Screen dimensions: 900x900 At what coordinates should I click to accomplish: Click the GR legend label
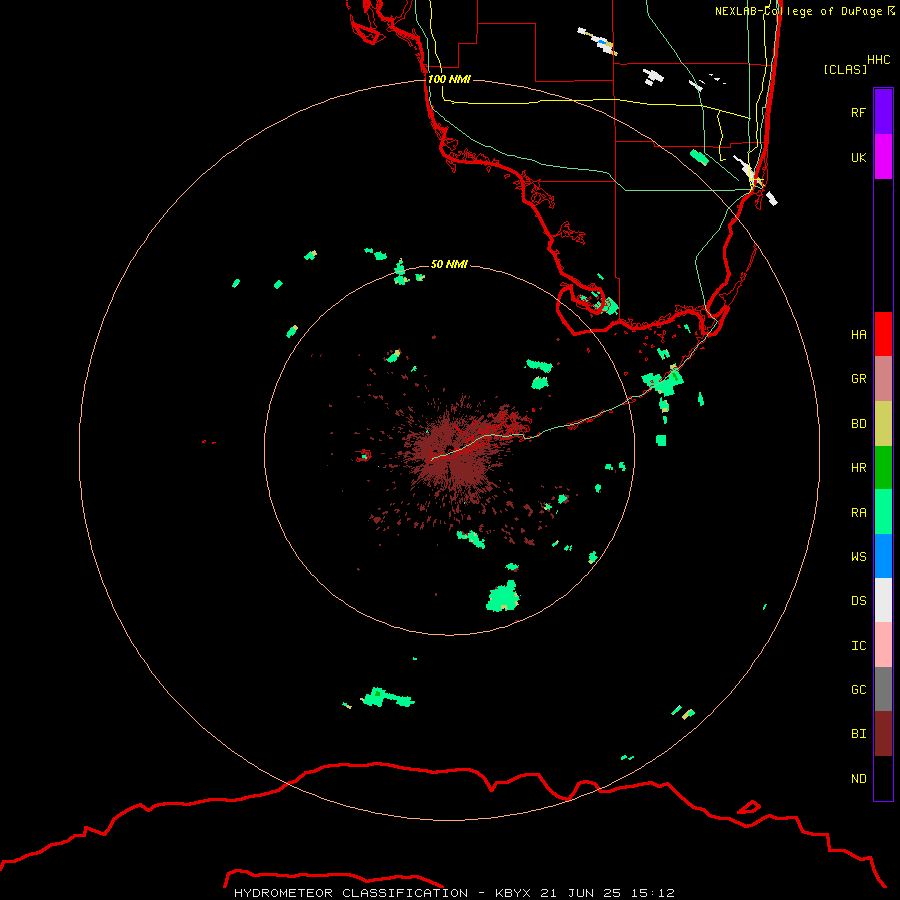858,379
